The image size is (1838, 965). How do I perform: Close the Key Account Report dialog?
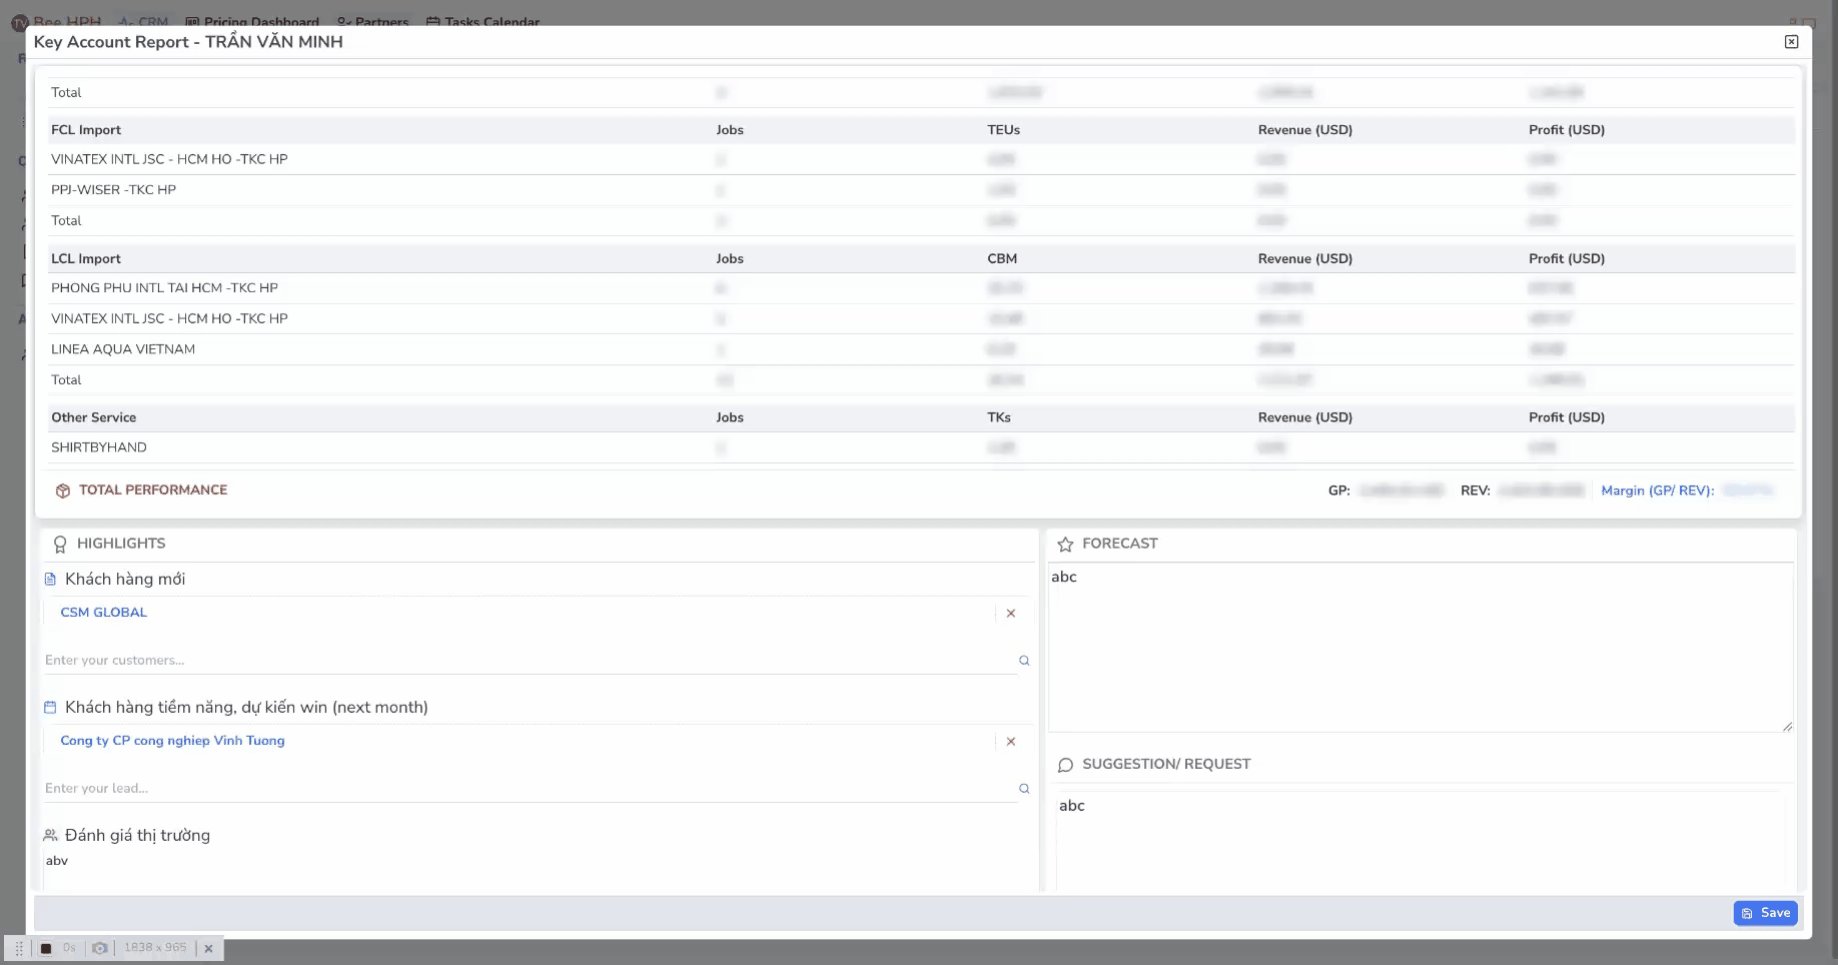tap(1791, 42)
